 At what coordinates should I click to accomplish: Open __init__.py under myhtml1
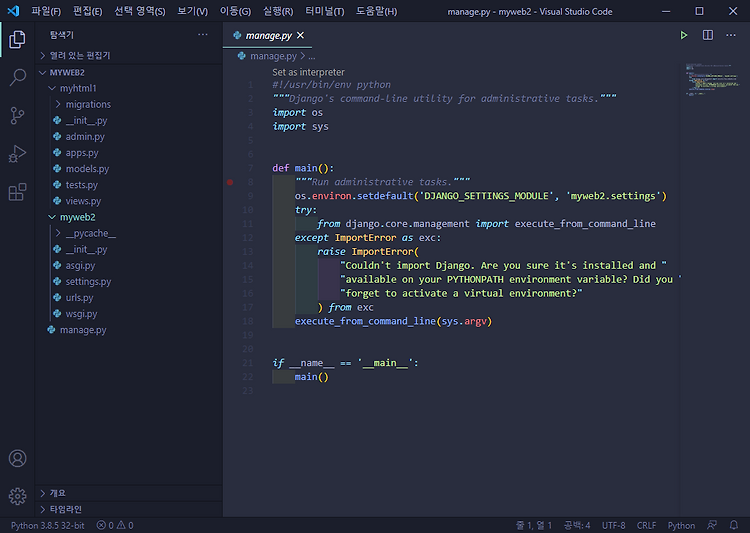pyautogui.click(x=86, y=121)
